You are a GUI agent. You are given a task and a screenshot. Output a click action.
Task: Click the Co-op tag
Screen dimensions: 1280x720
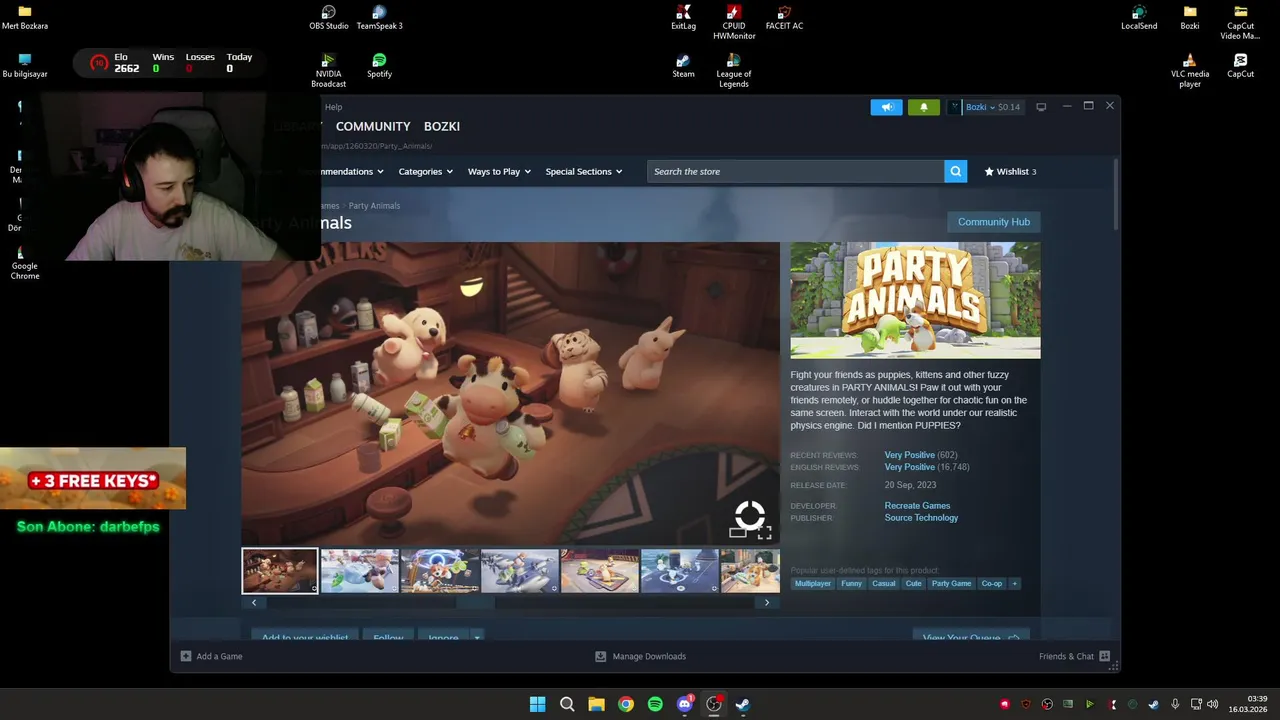pos(991,583)
